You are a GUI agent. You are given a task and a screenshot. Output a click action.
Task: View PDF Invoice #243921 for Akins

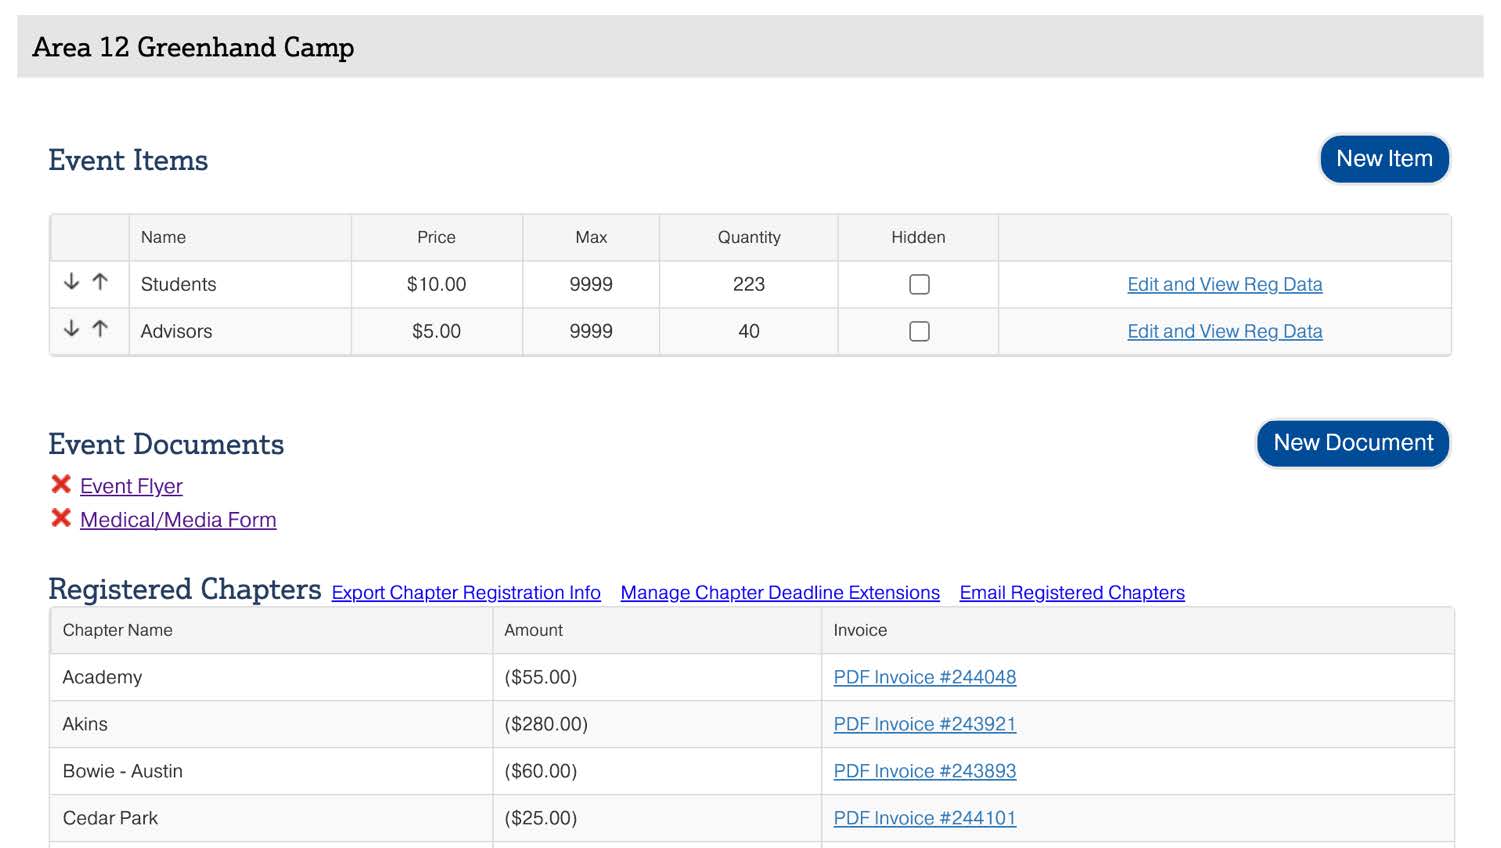924,725
